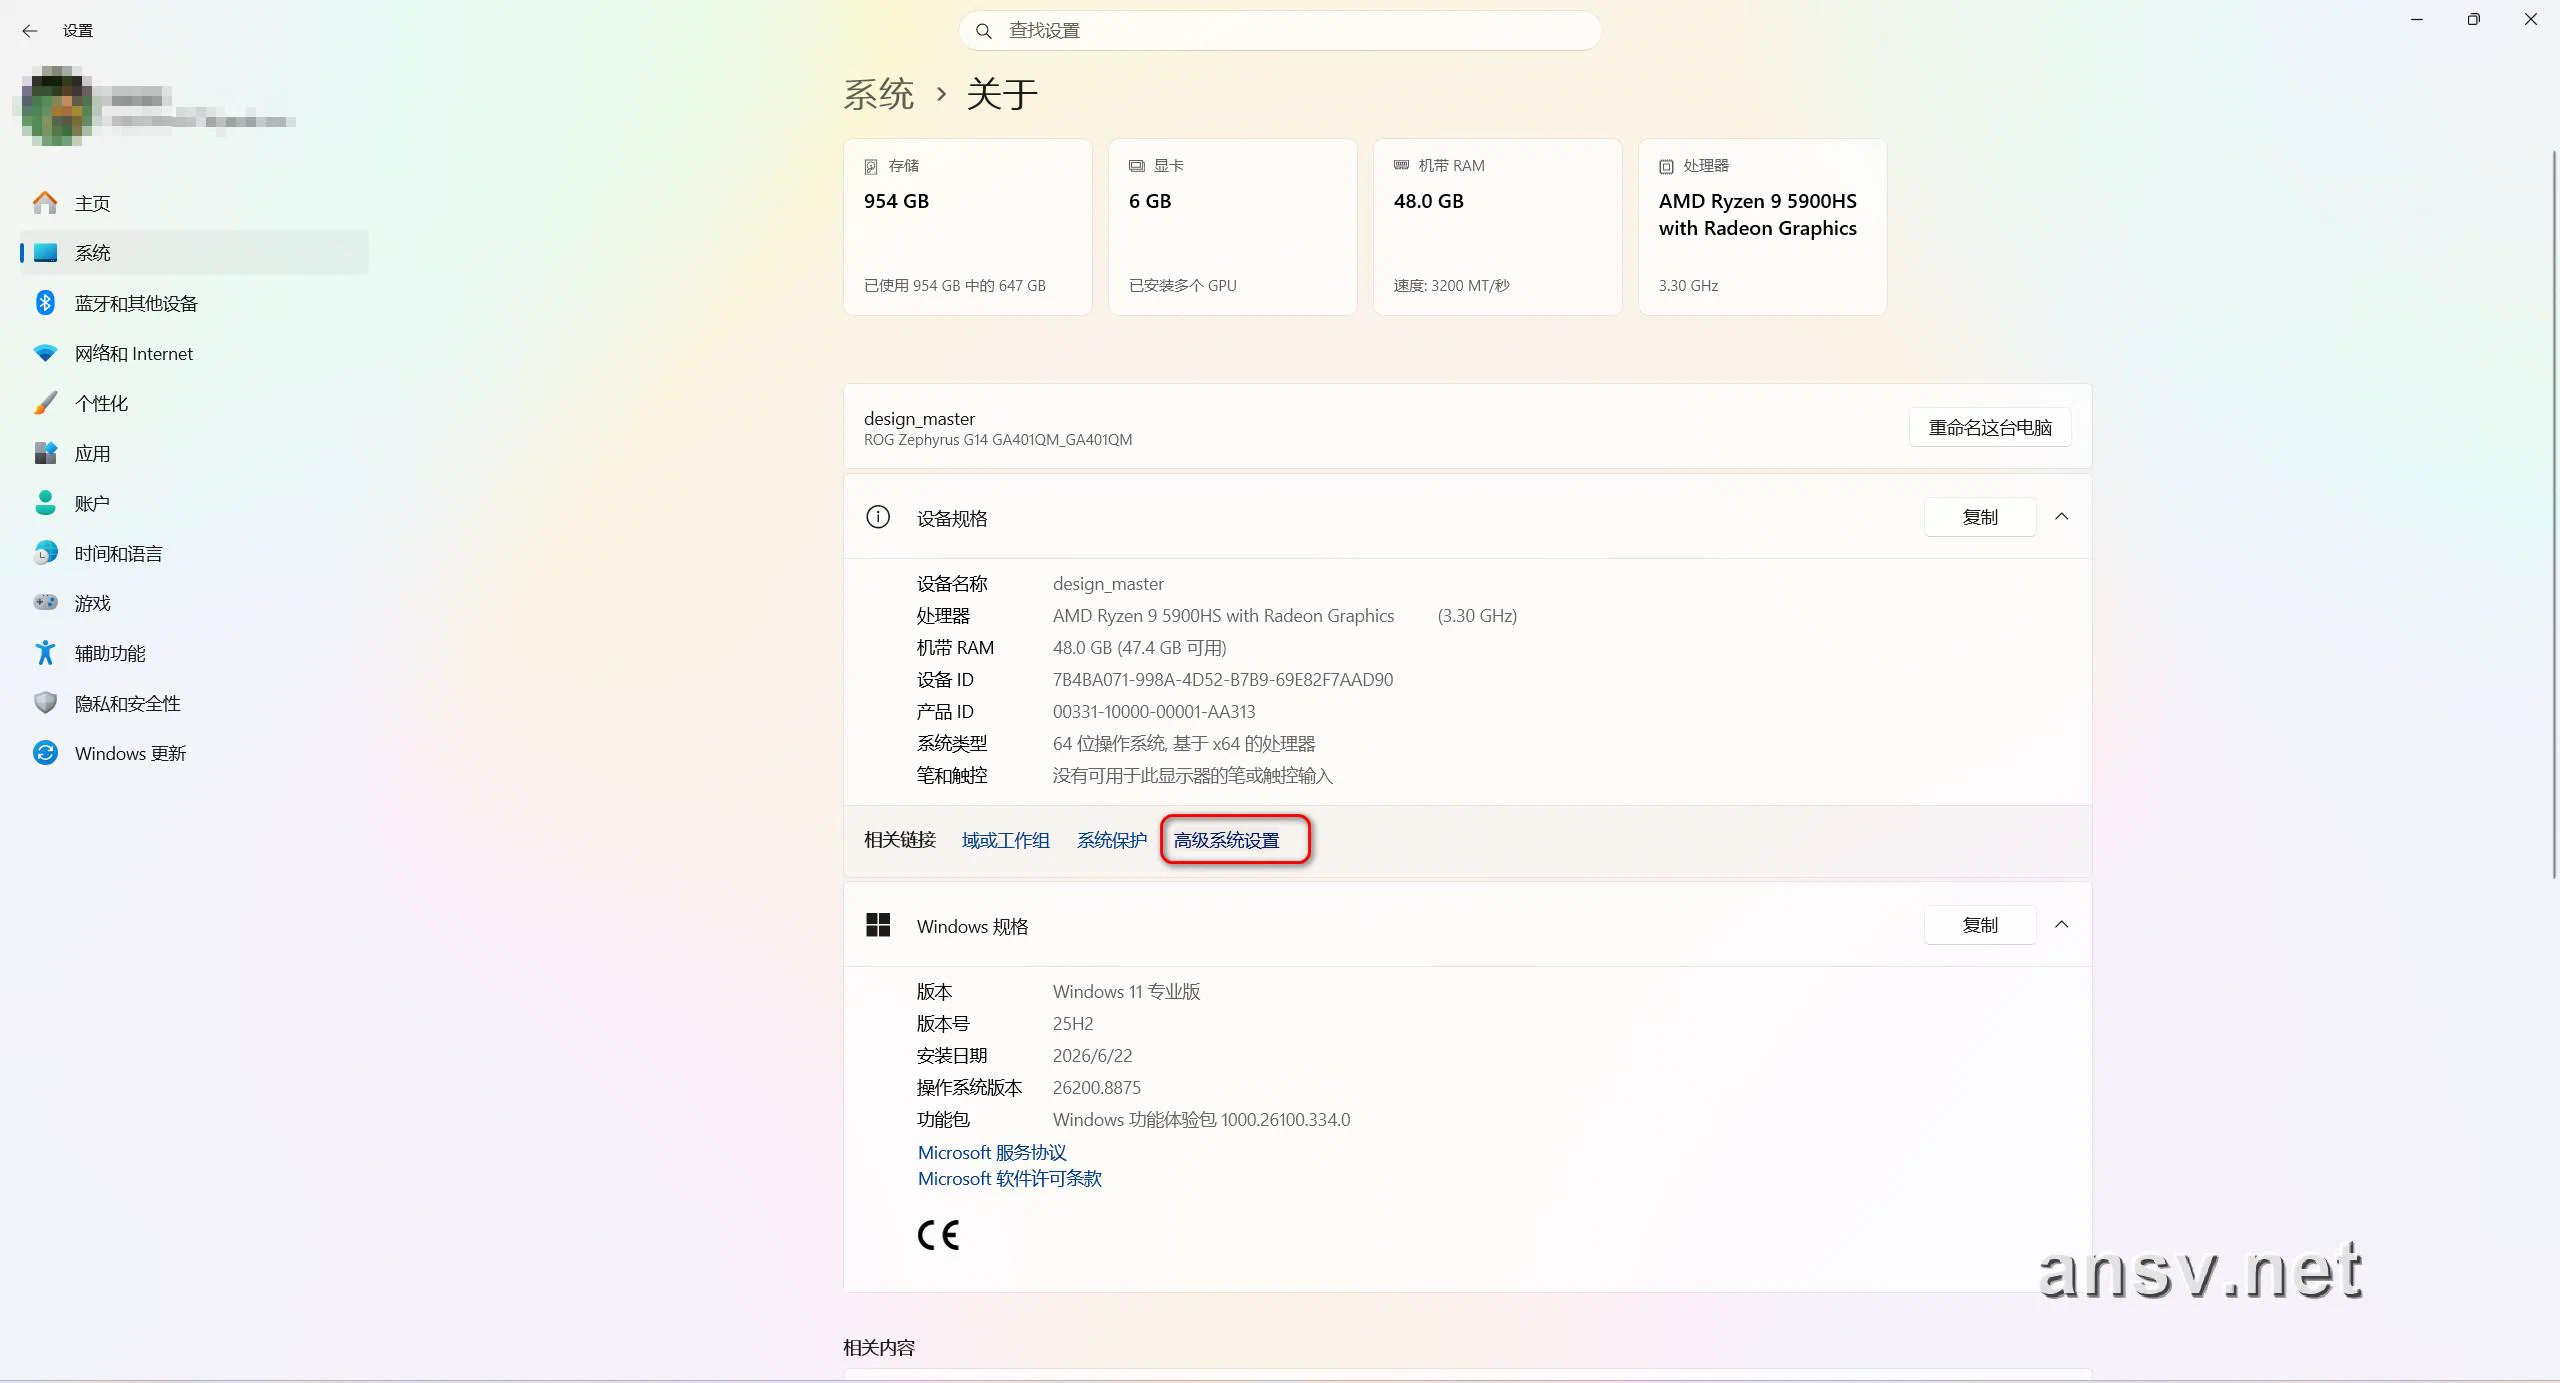Focus the 查找设置 search field
The image size is (2560, 1383).
[1280, 31]
